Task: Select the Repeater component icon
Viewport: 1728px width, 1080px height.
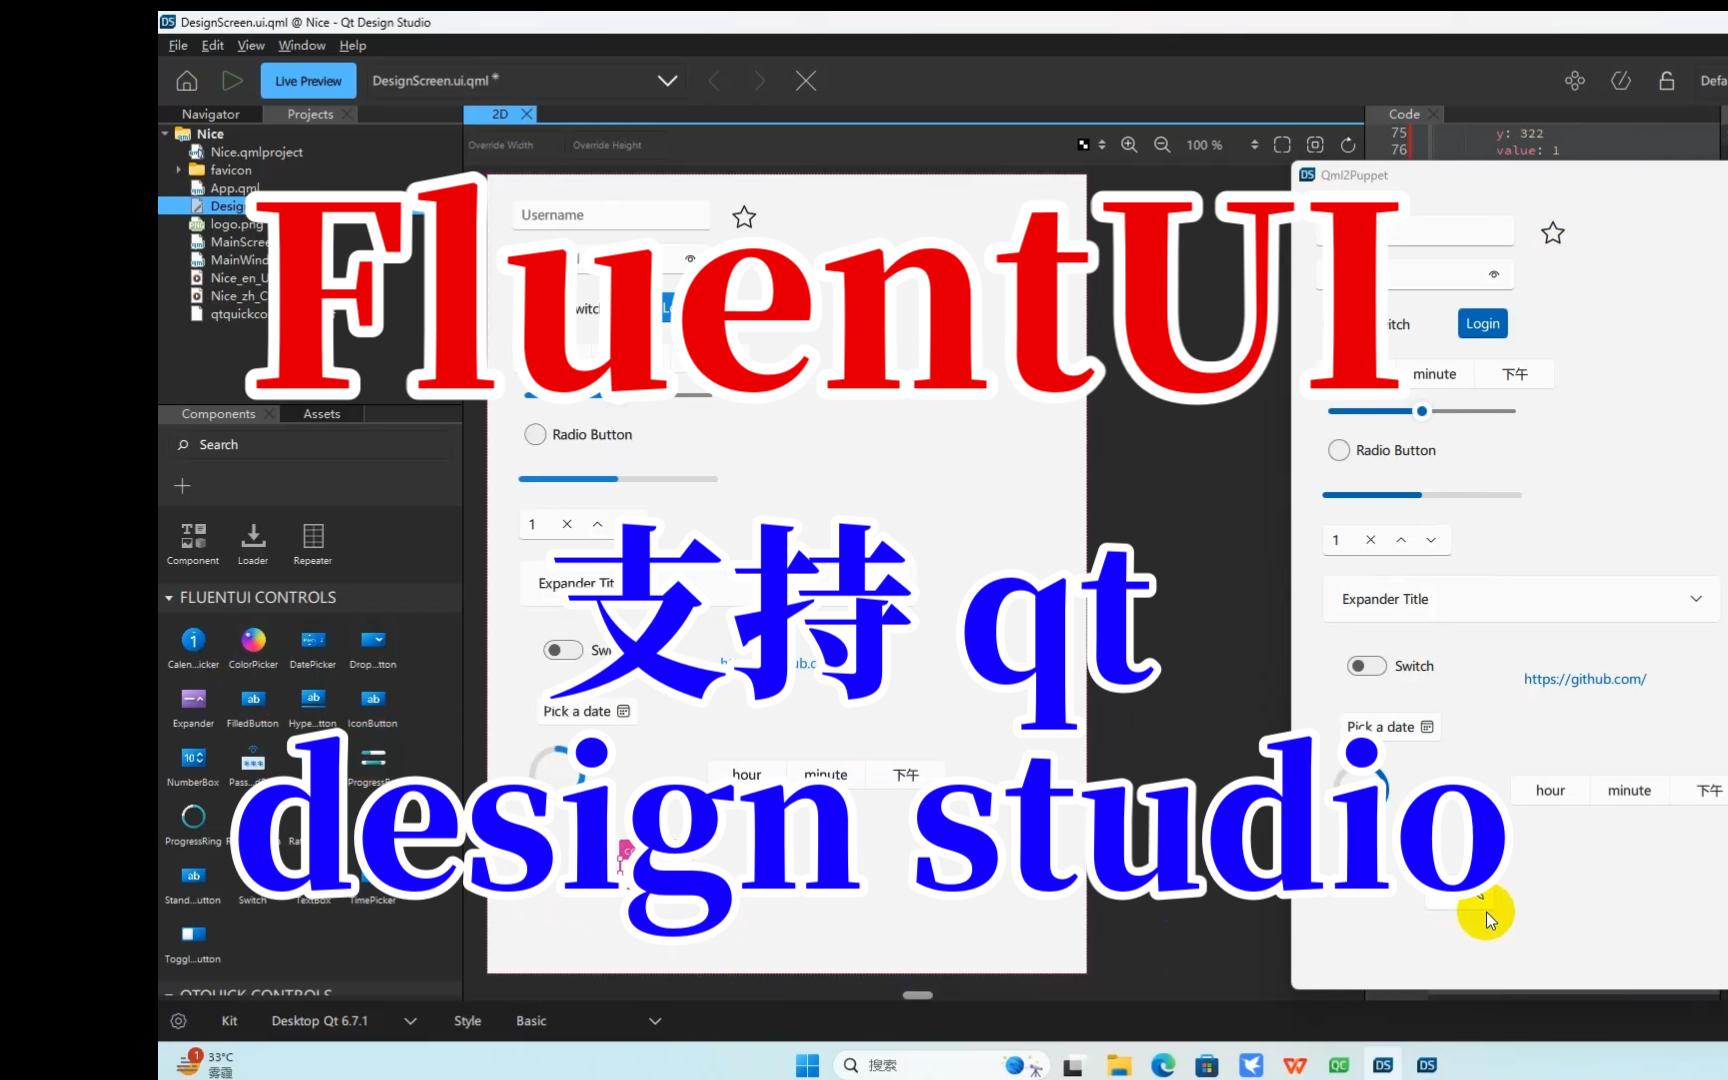Action: coord(313,543)
